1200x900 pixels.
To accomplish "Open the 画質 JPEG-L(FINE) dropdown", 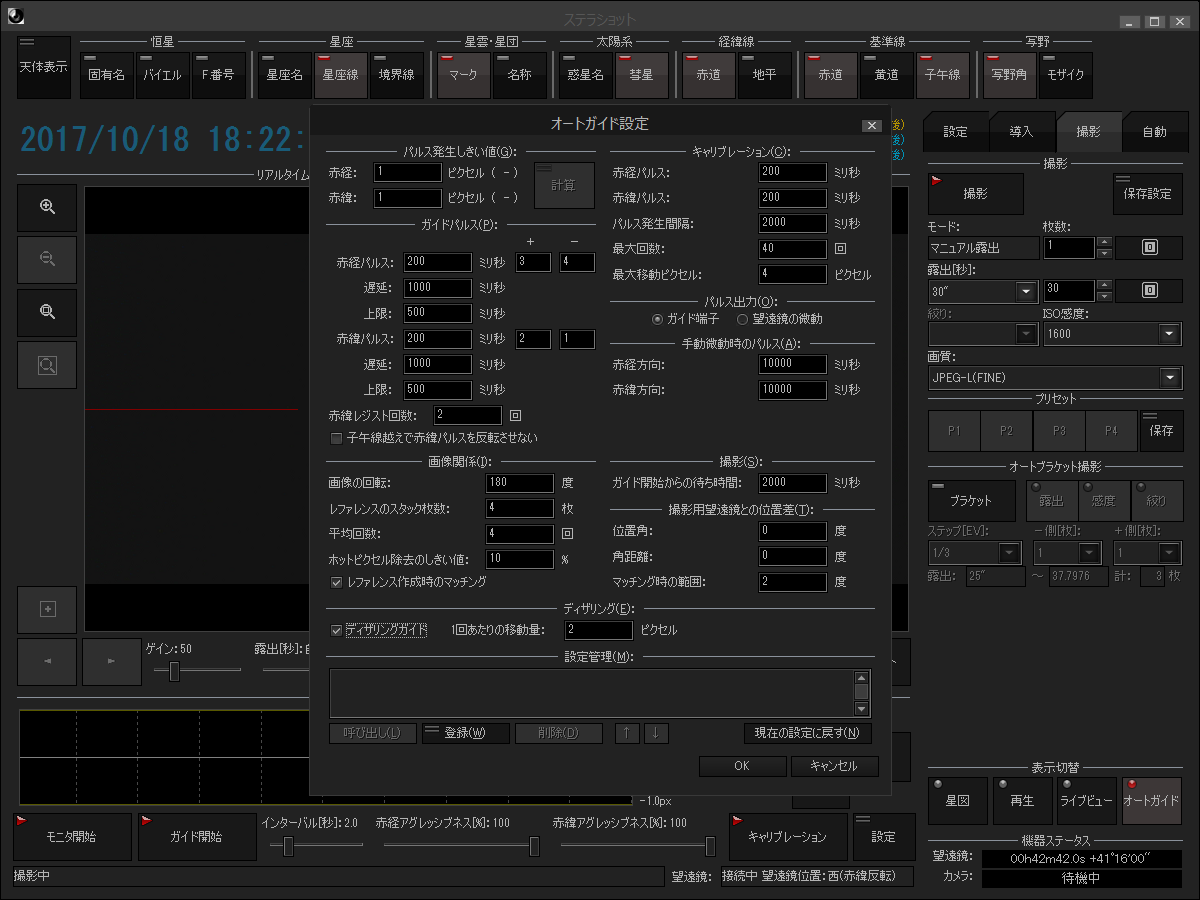I will point(1170,378).
